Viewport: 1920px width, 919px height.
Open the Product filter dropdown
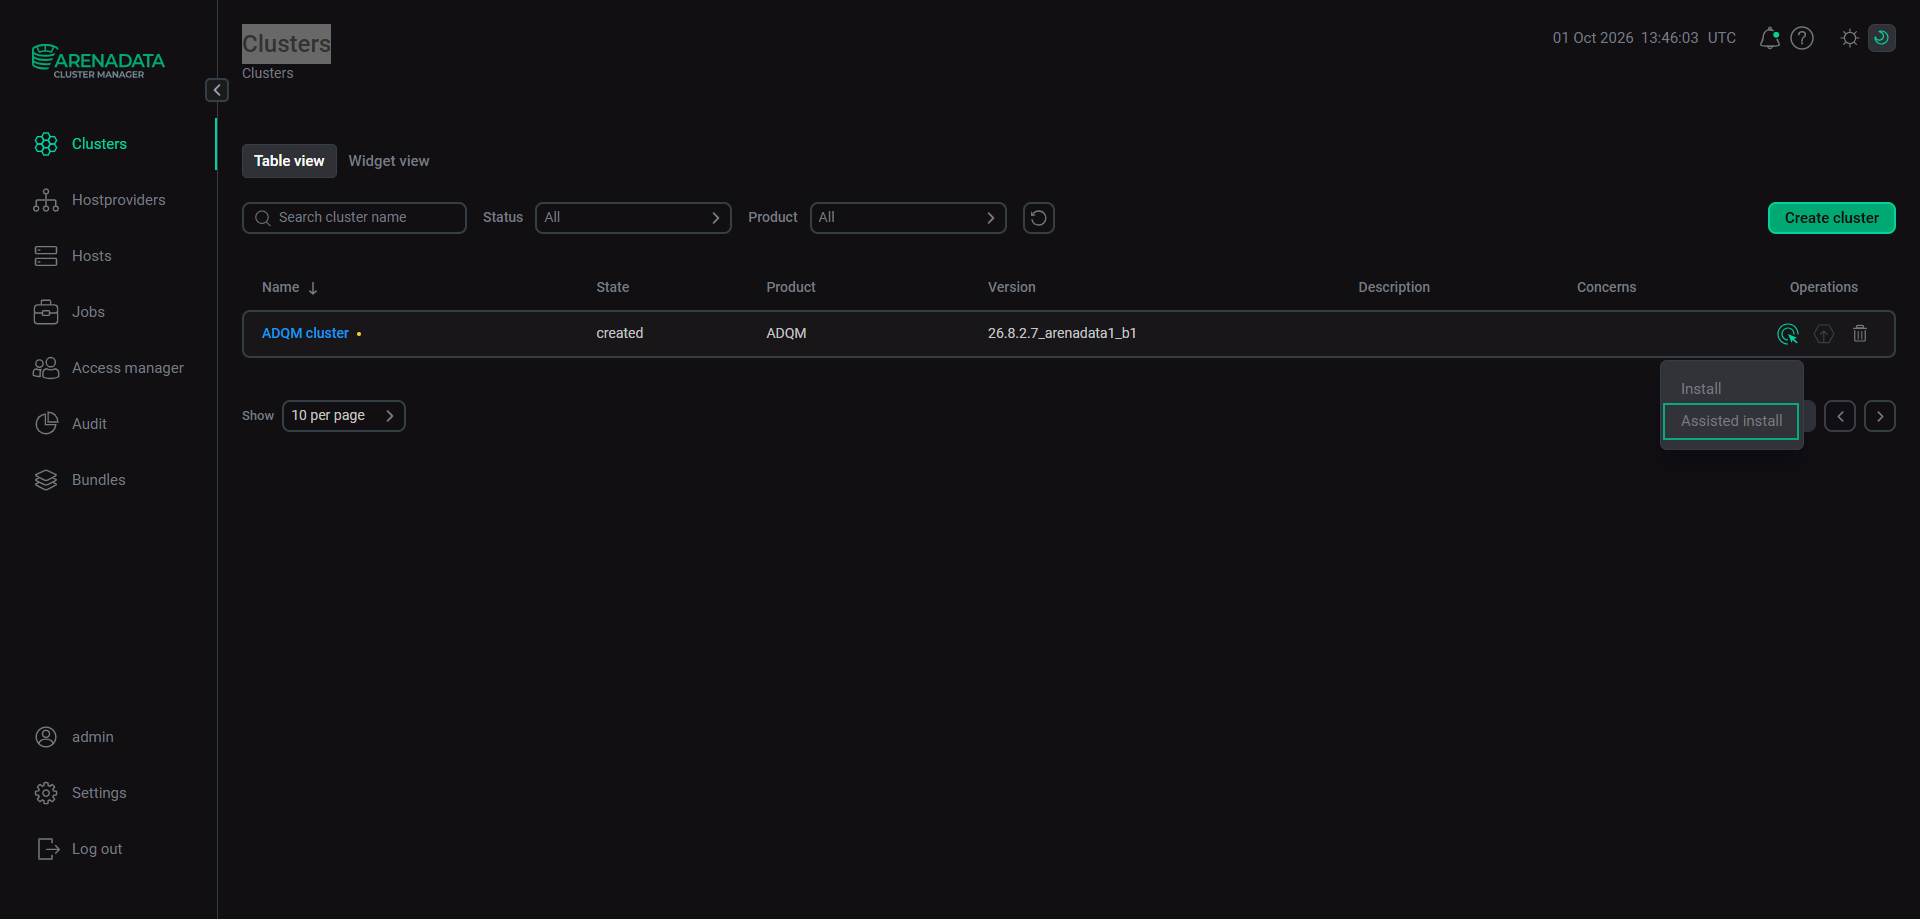(908, 218)
